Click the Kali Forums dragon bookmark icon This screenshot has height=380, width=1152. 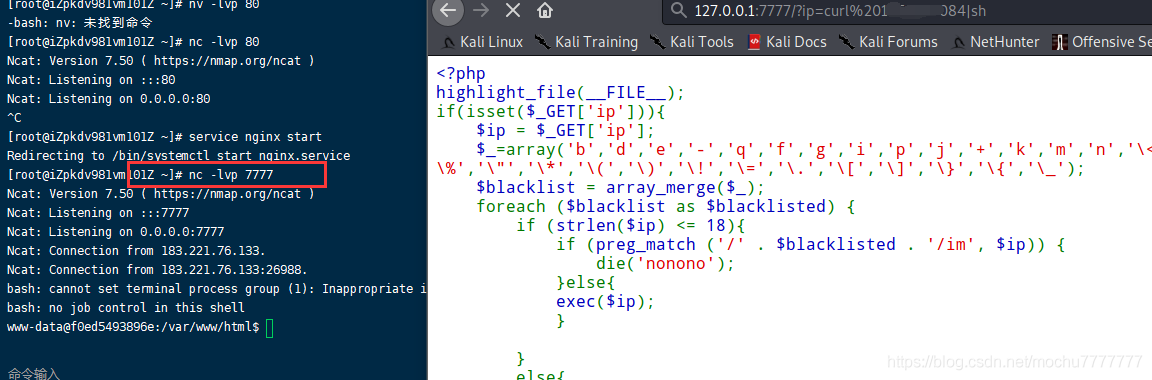846,42
